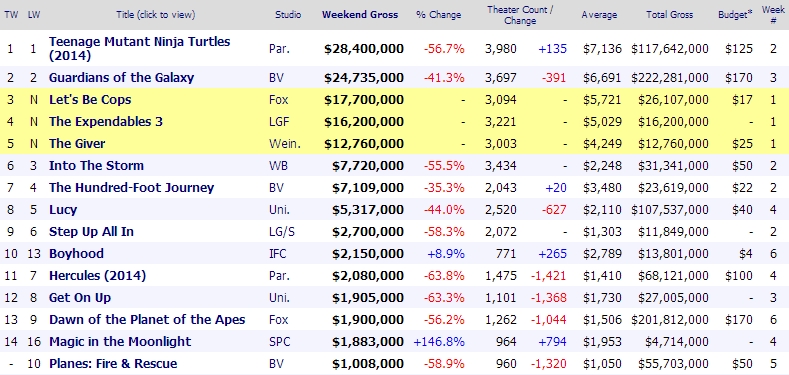789x375 pixels.
Task: Open Planes: Fire & Rescue page
Action: (113, 363)
